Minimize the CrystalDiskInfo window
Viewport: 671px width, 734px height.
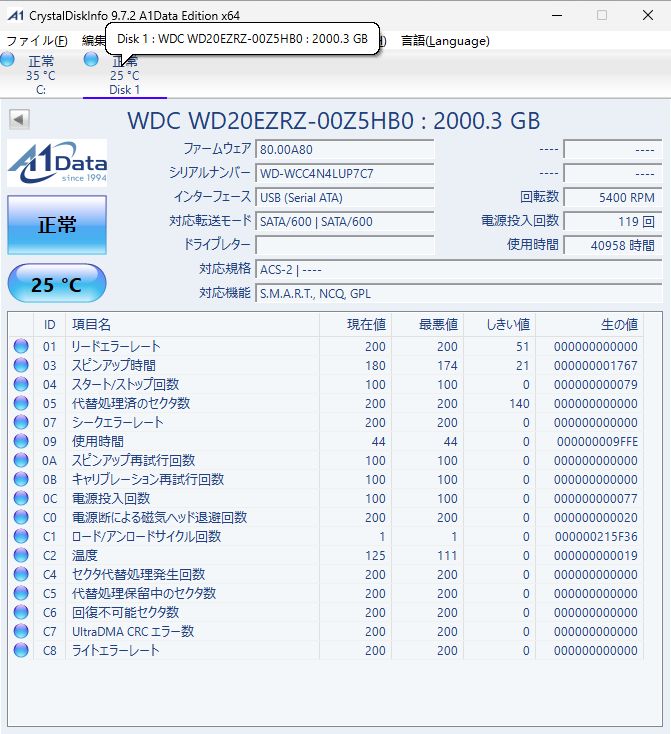[557, 15]
